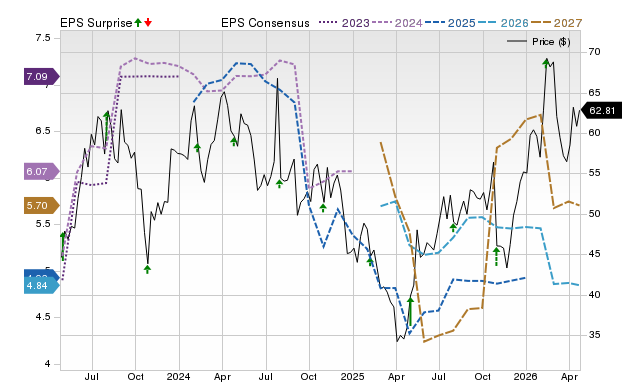Toggle the Price ($) line legend entry
Image resolution: width=640 pixels, height=382 pixels.
(x=538, y=42)
